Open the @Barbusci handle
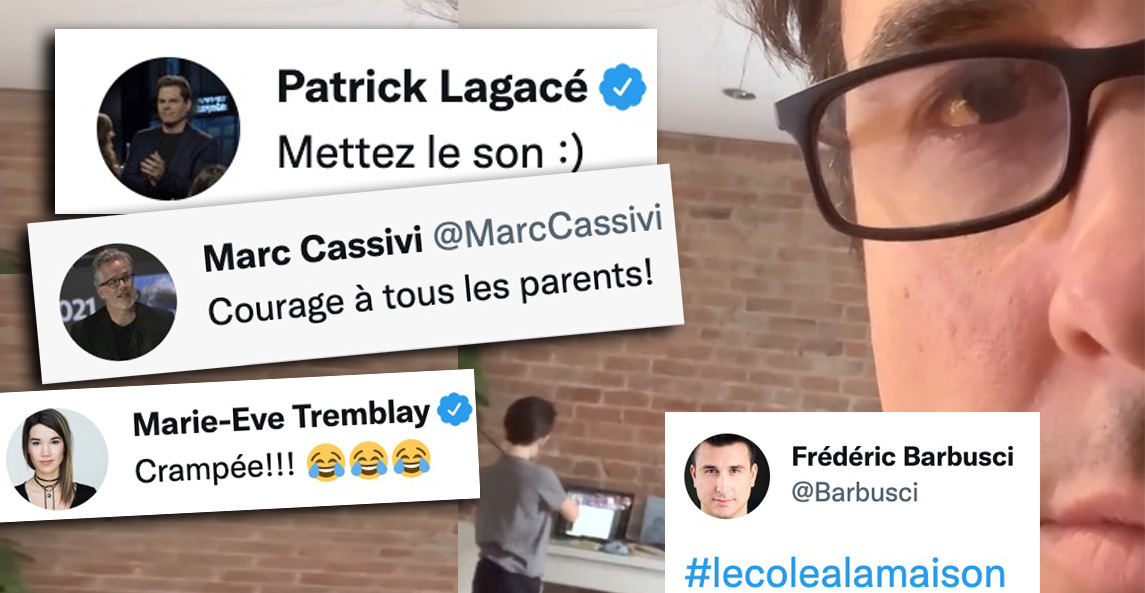The image size is (1145, 593). pyautogui.click(x=854, y=493)
